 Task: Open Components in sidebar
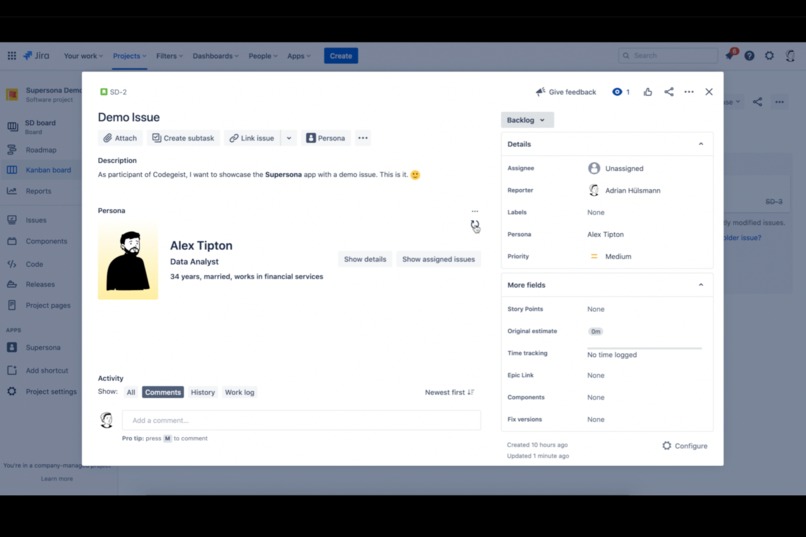point(41,241)
